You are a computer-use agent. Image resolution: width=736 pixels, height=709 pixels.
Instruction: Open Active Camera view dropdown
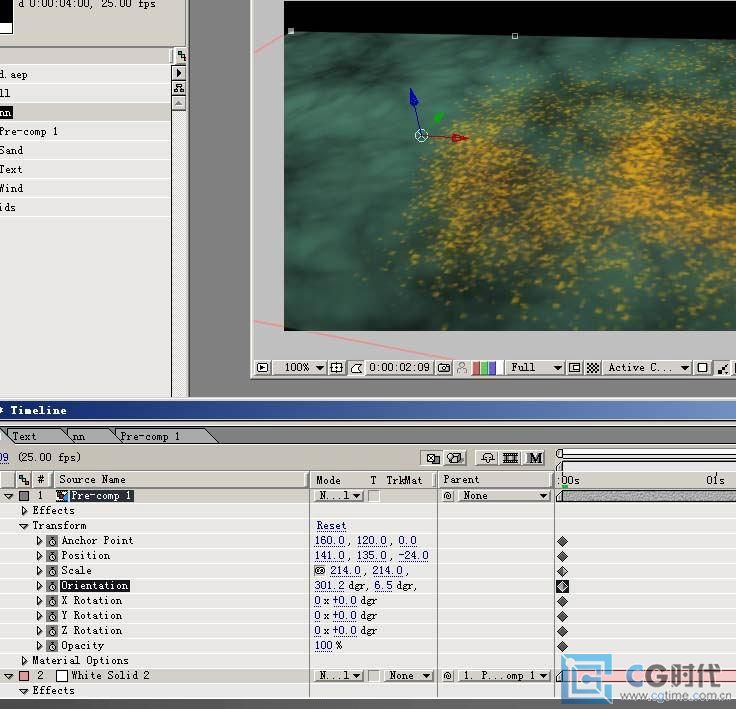[x=646, y=368]
